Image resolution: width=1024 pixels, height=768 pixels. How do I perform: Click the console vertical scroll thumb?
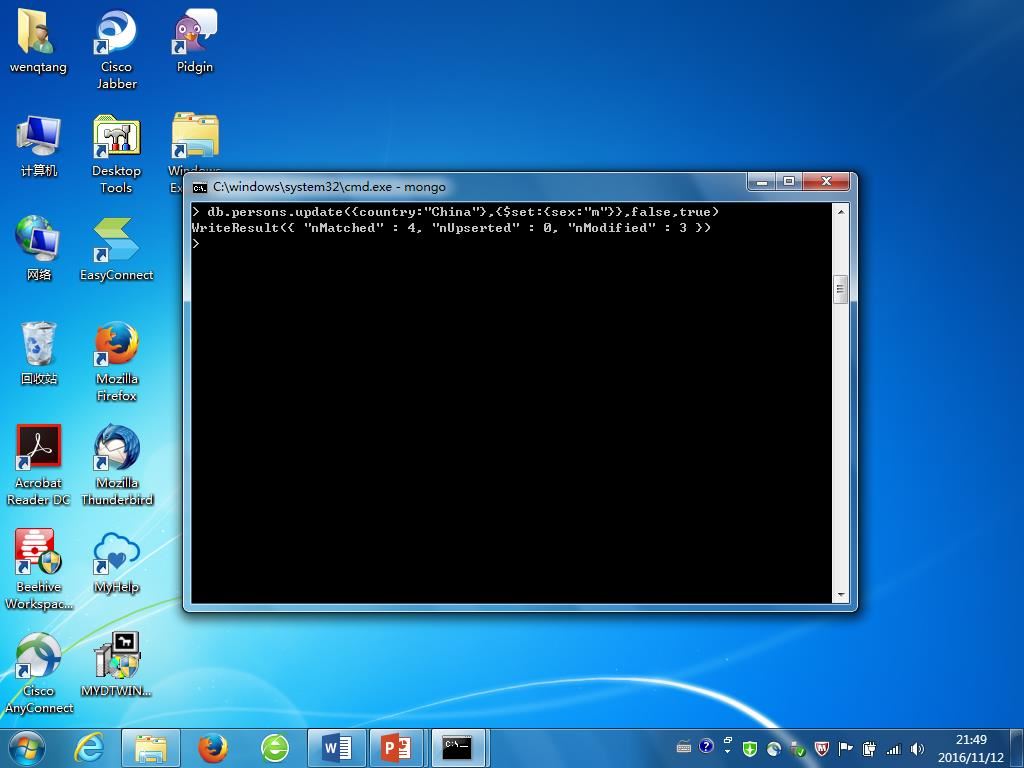coord(840,289)
